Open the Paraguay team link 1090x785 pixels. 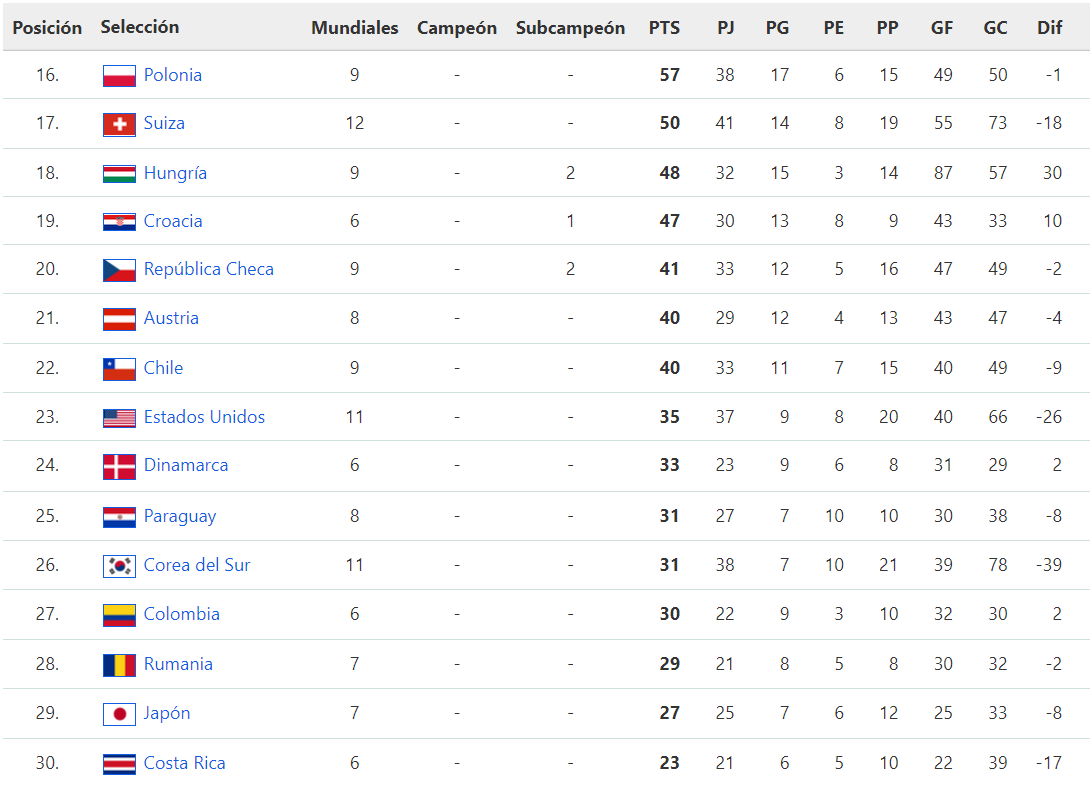point(180,516)
